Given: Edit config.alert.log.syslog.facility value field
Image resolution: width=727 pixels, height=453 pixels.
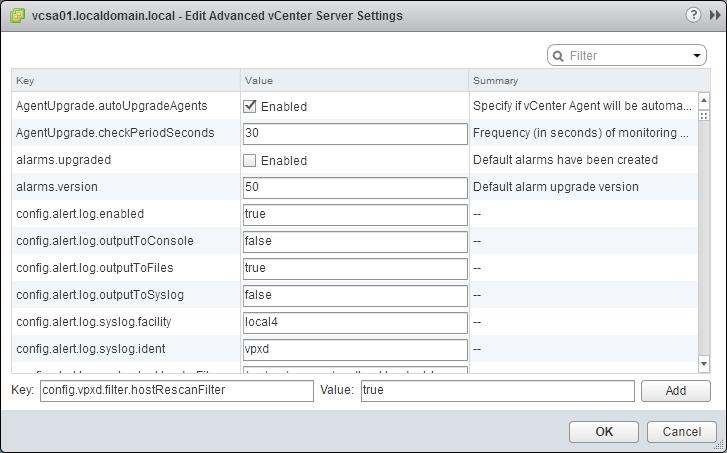Looking at the screenshot, I should click(355, 322).
